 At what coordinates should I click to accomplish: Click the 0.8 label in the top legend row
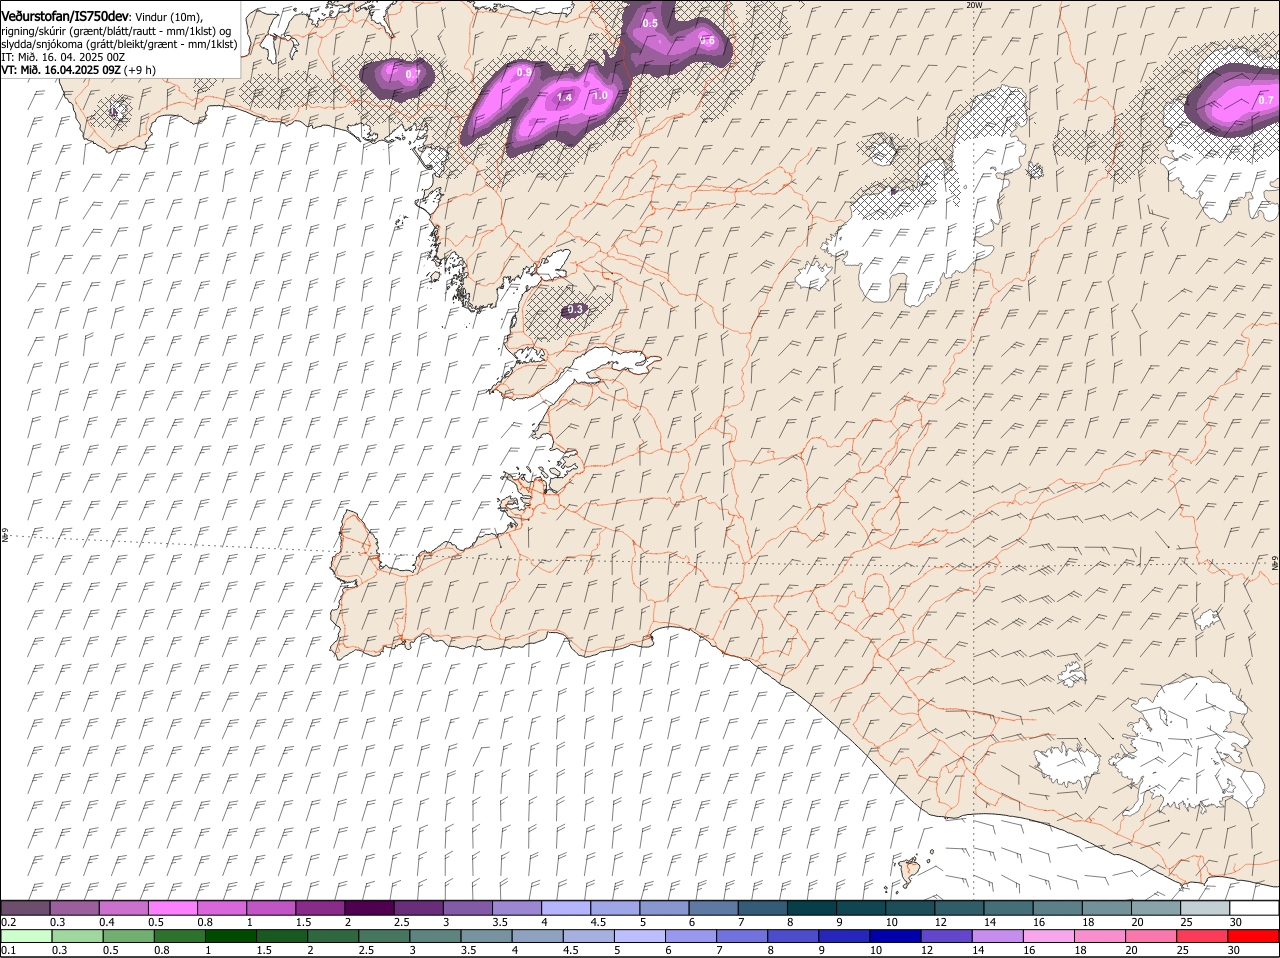tap(204, 922)
